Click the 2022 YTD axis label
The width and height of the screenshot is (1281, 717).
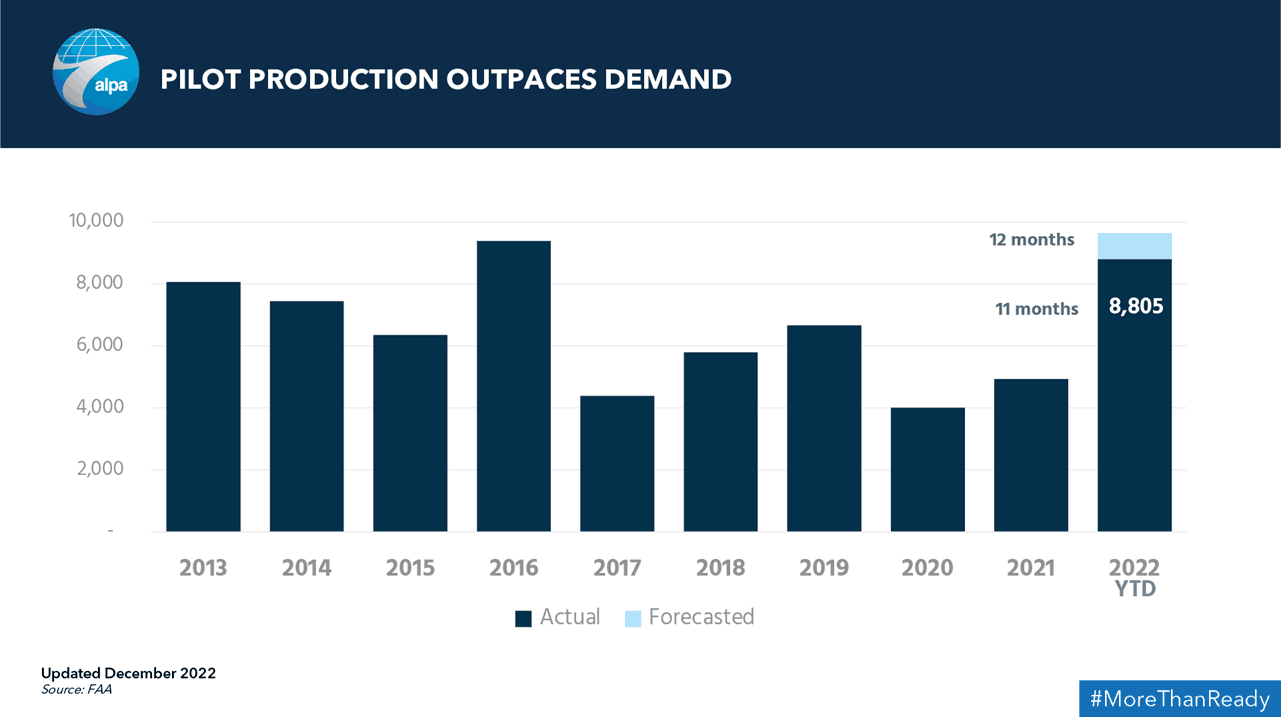pos(1135,578)
